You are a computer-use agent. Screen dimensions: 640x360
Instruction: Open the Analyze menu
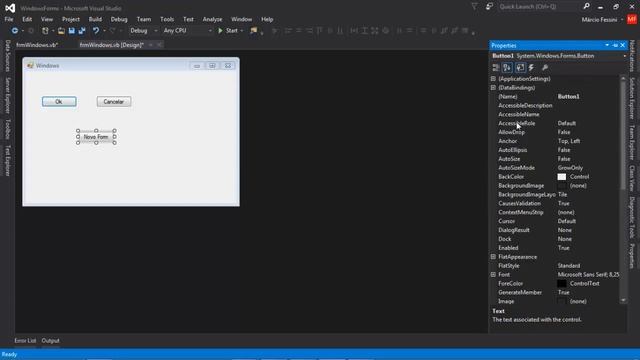click(x=212, y=19)
